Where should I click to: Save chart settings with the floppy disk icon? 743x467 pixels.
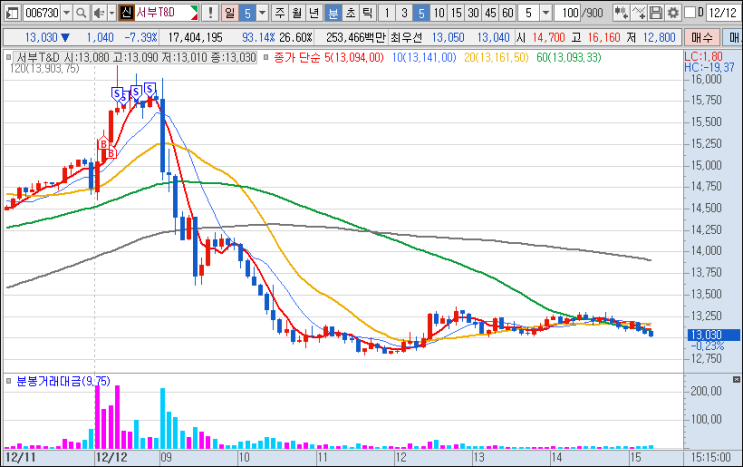click(656, 13)
